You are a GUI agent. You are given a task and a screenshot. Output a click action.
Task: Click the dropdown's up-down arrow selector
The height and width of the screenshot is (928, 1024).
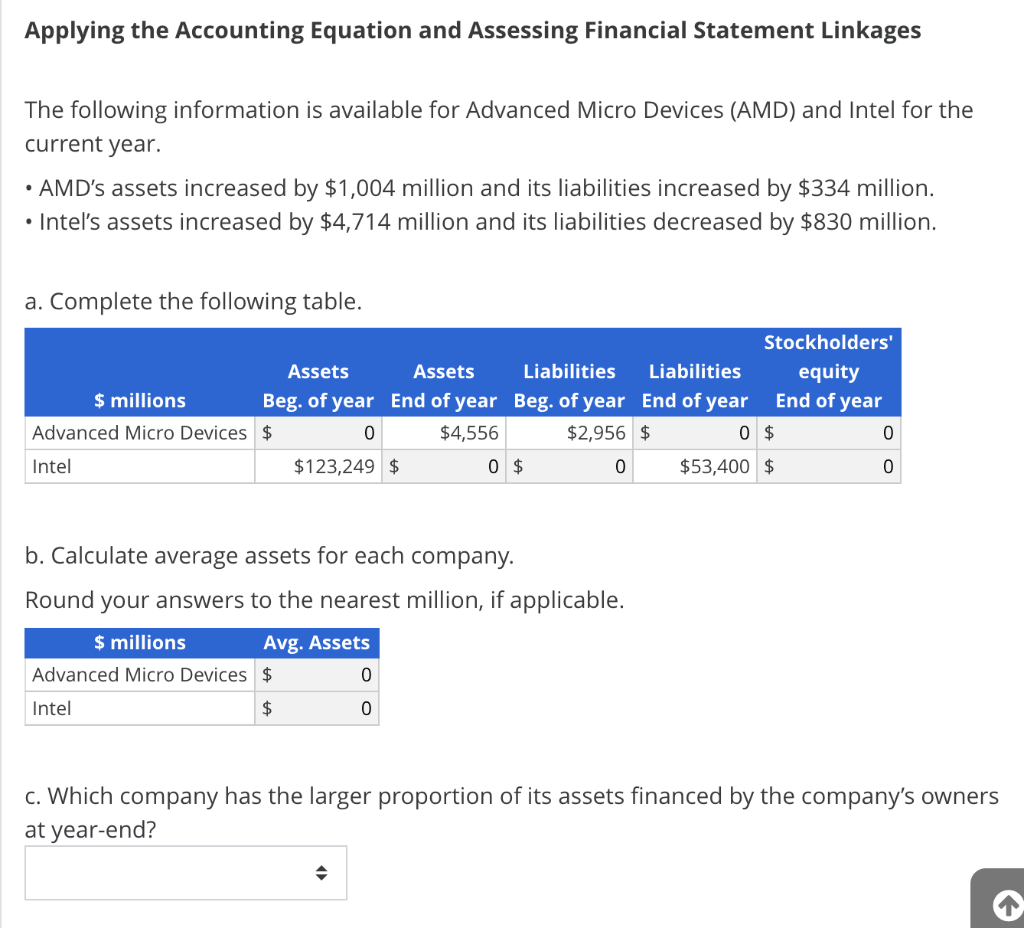click(322, 872)
